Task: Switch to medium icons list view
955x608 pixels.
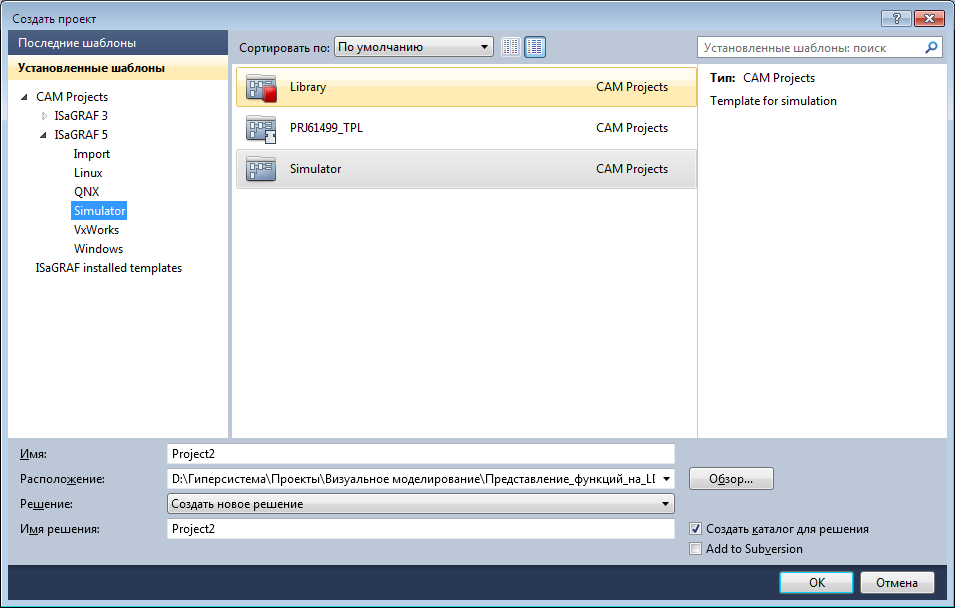Action: [535, 47]
